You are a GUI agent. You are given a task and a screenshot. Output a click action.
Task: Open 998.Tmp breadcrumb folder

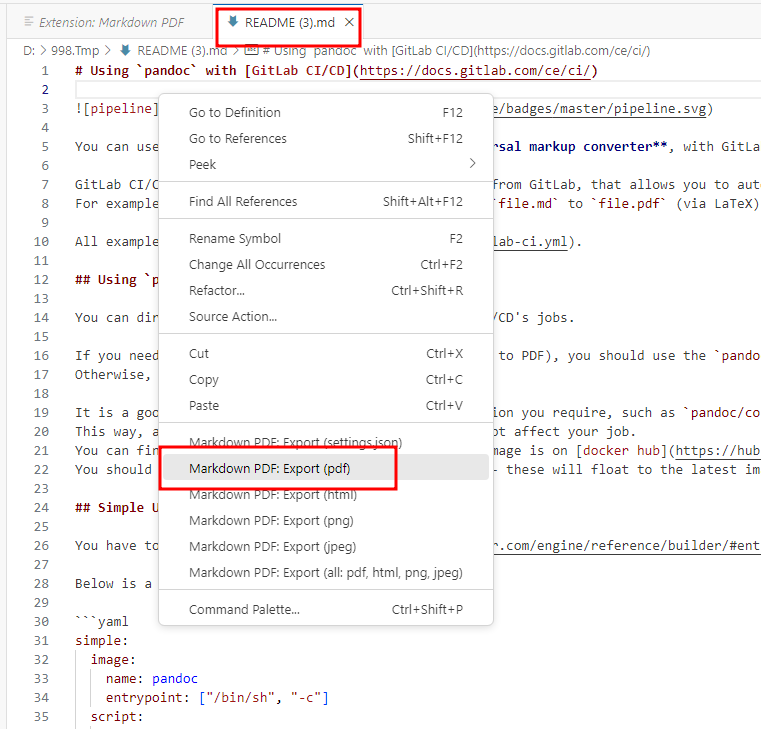(x=75, y=50)
